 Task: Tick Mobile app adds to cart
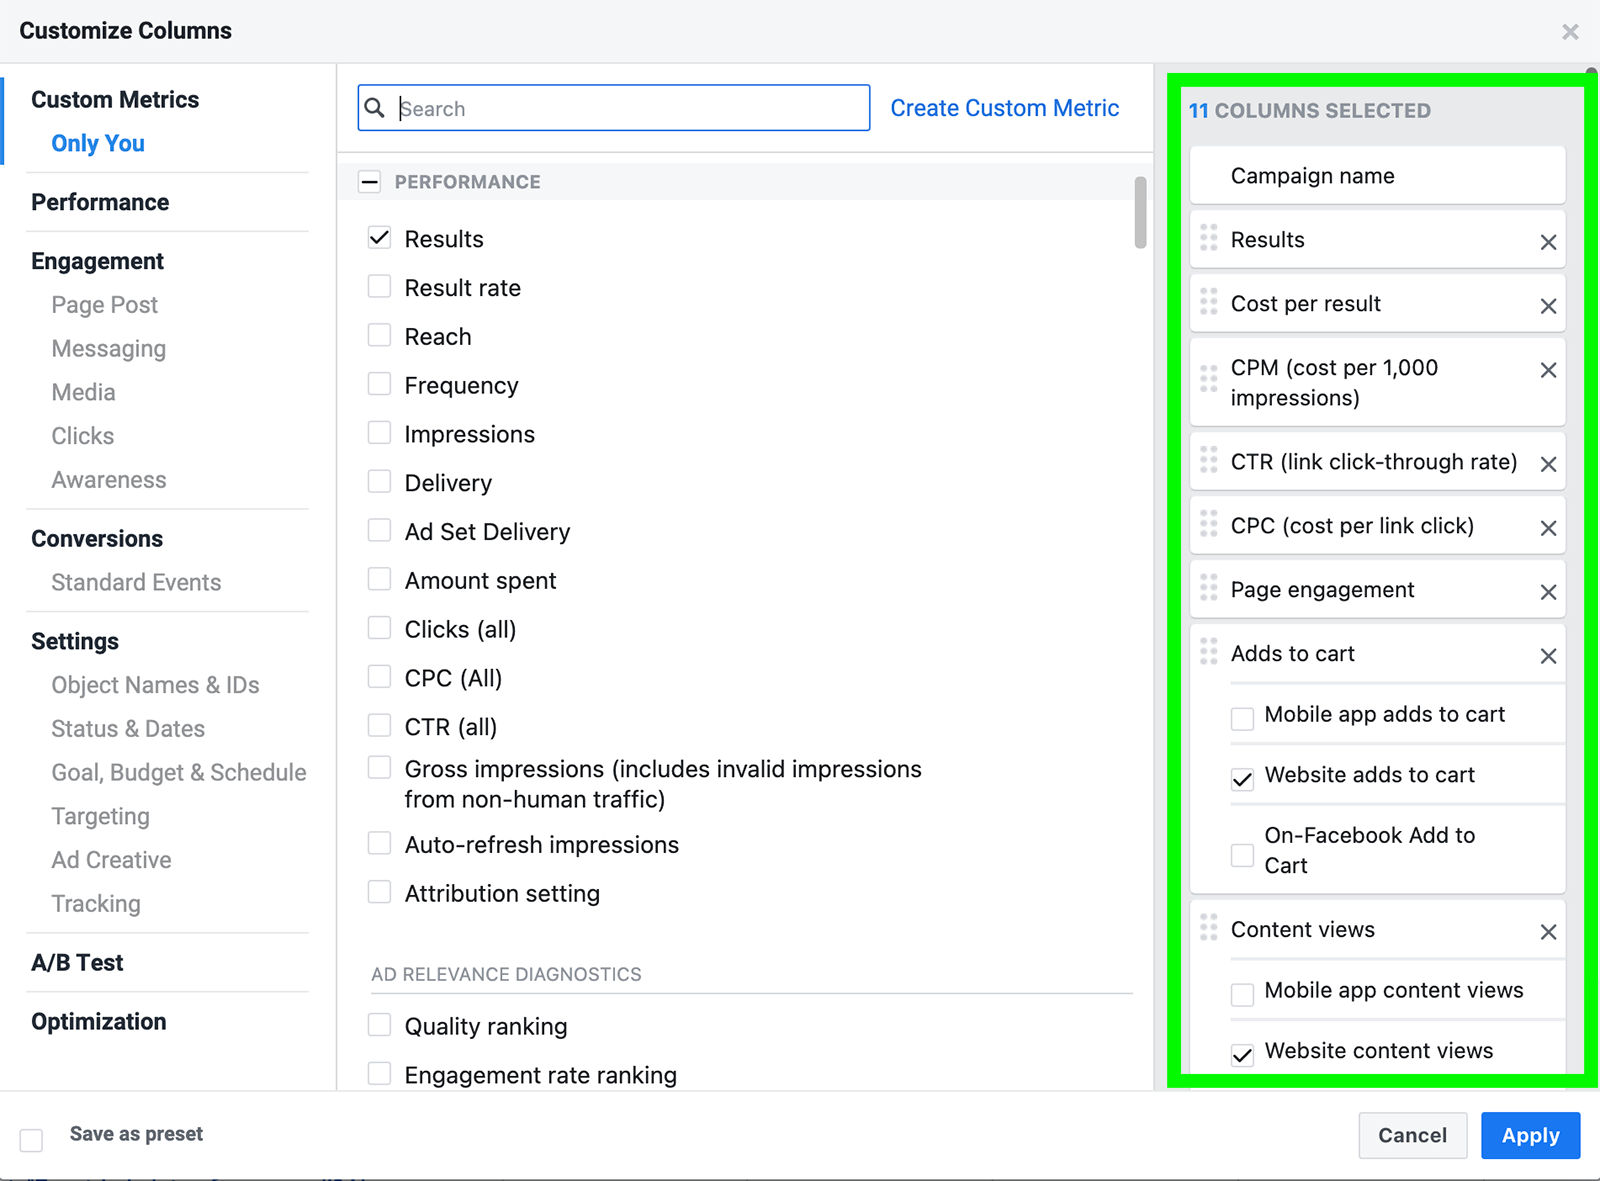[x=1242, y=719]
